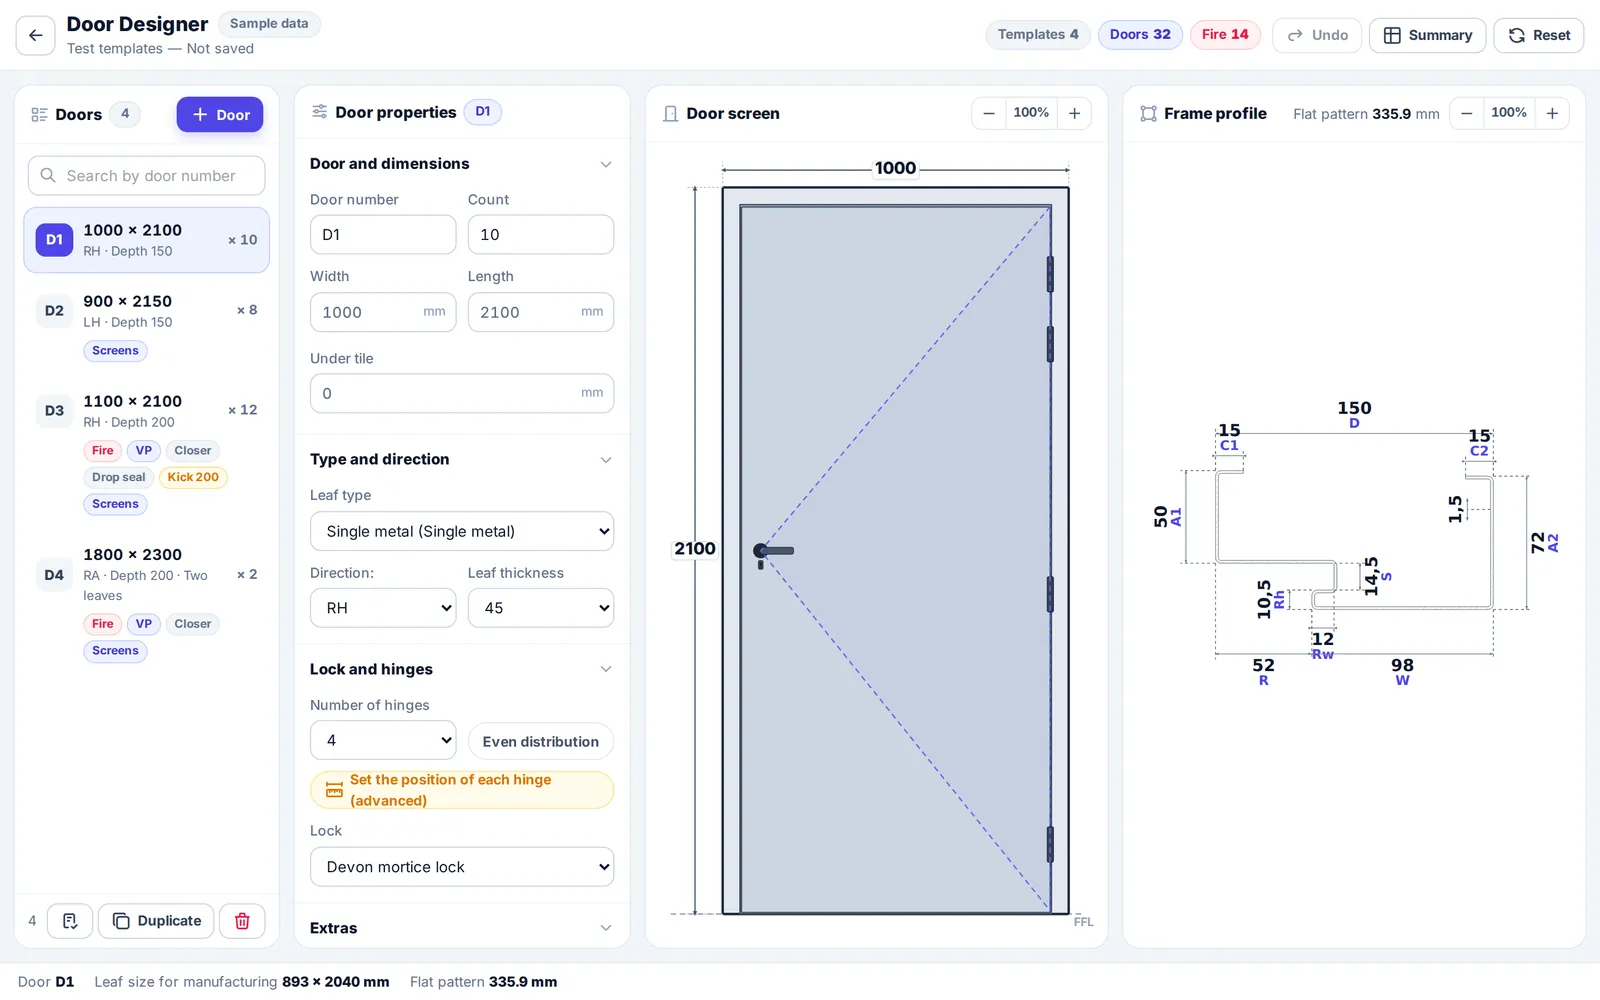Go back with the arrow button

pyautogui.click(x=36, y=35)
